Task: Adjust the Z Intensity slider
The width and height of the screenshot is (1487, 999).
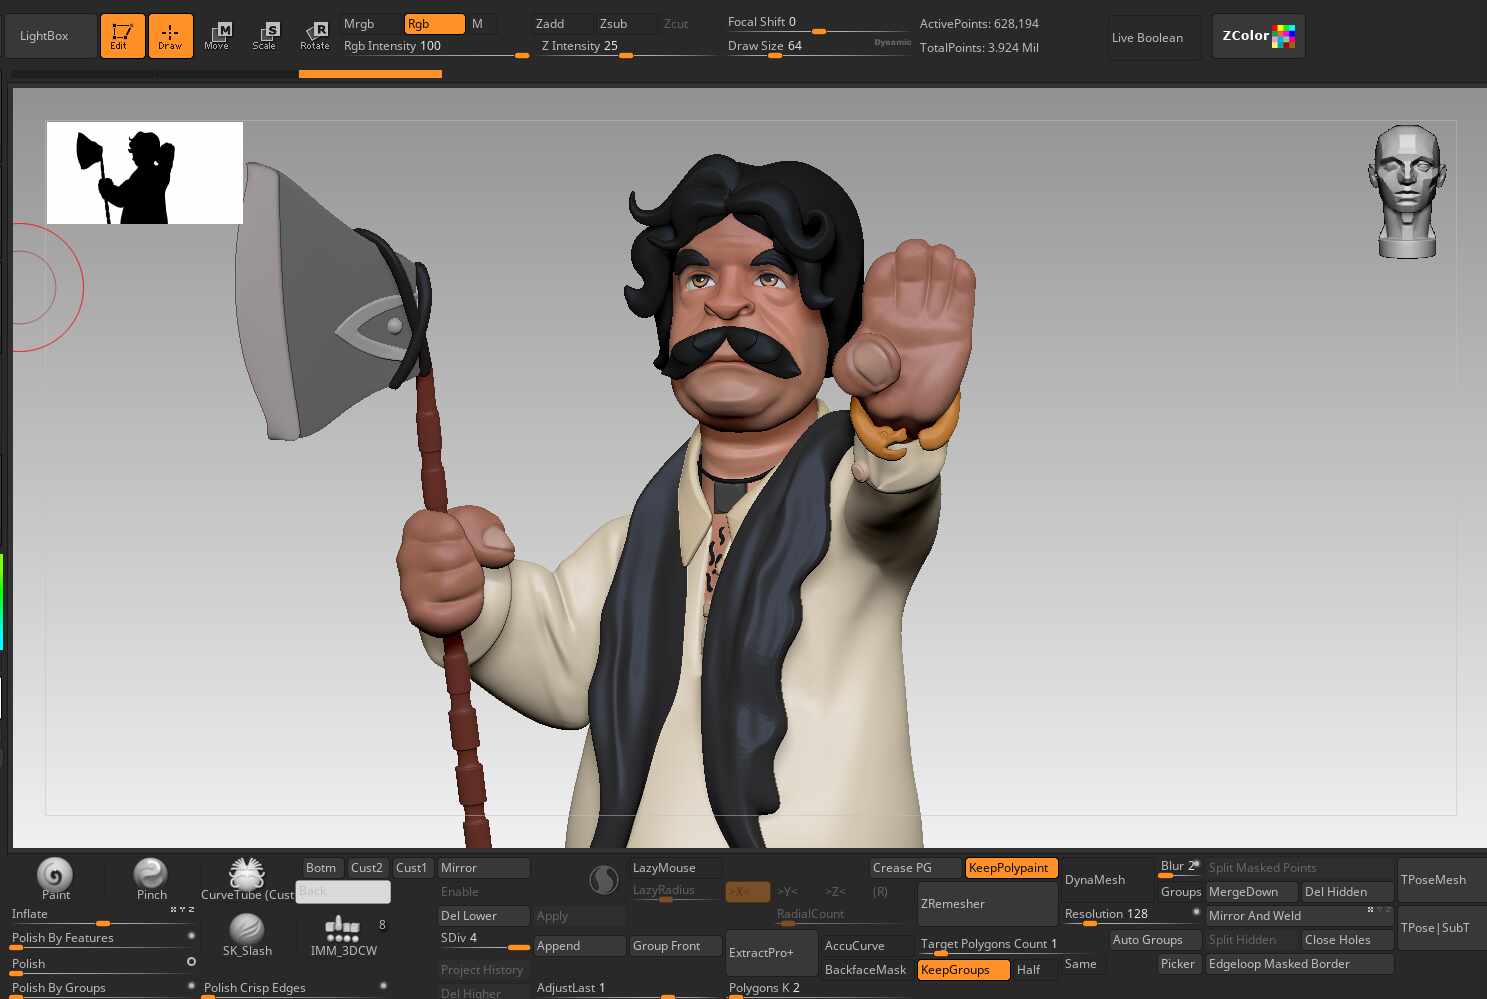Action: coord(625,46)
